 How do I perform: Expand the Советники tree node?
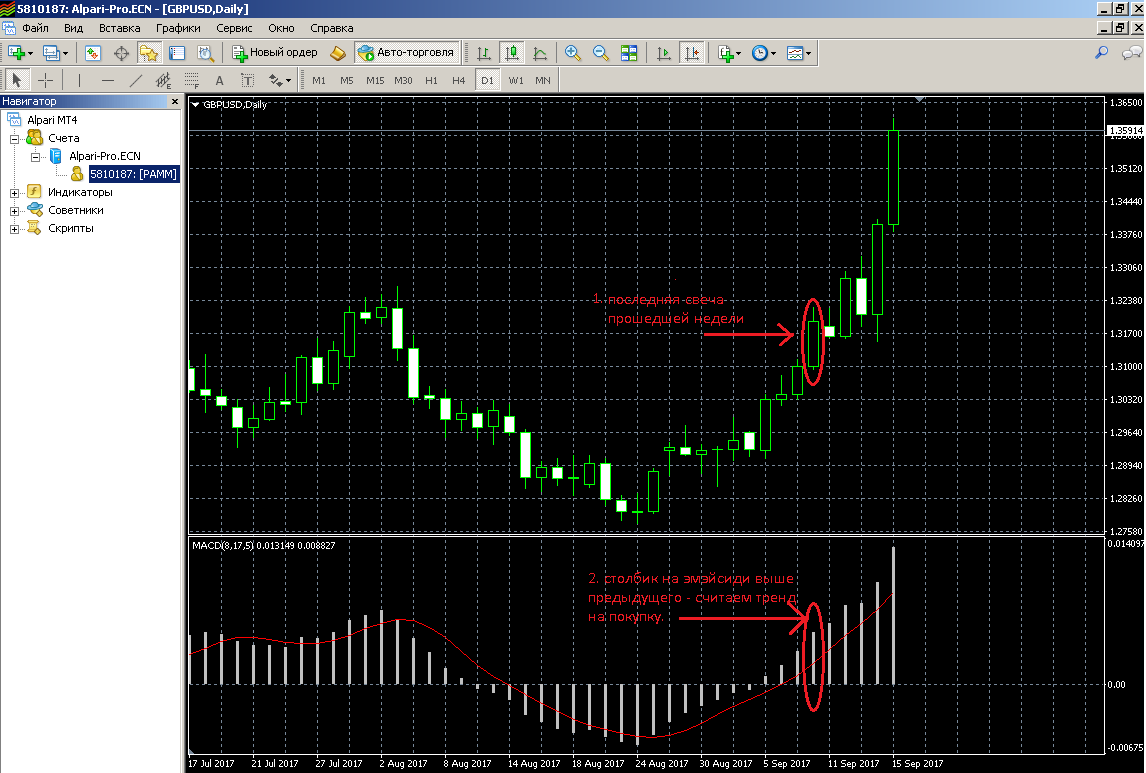coord(14,211)
